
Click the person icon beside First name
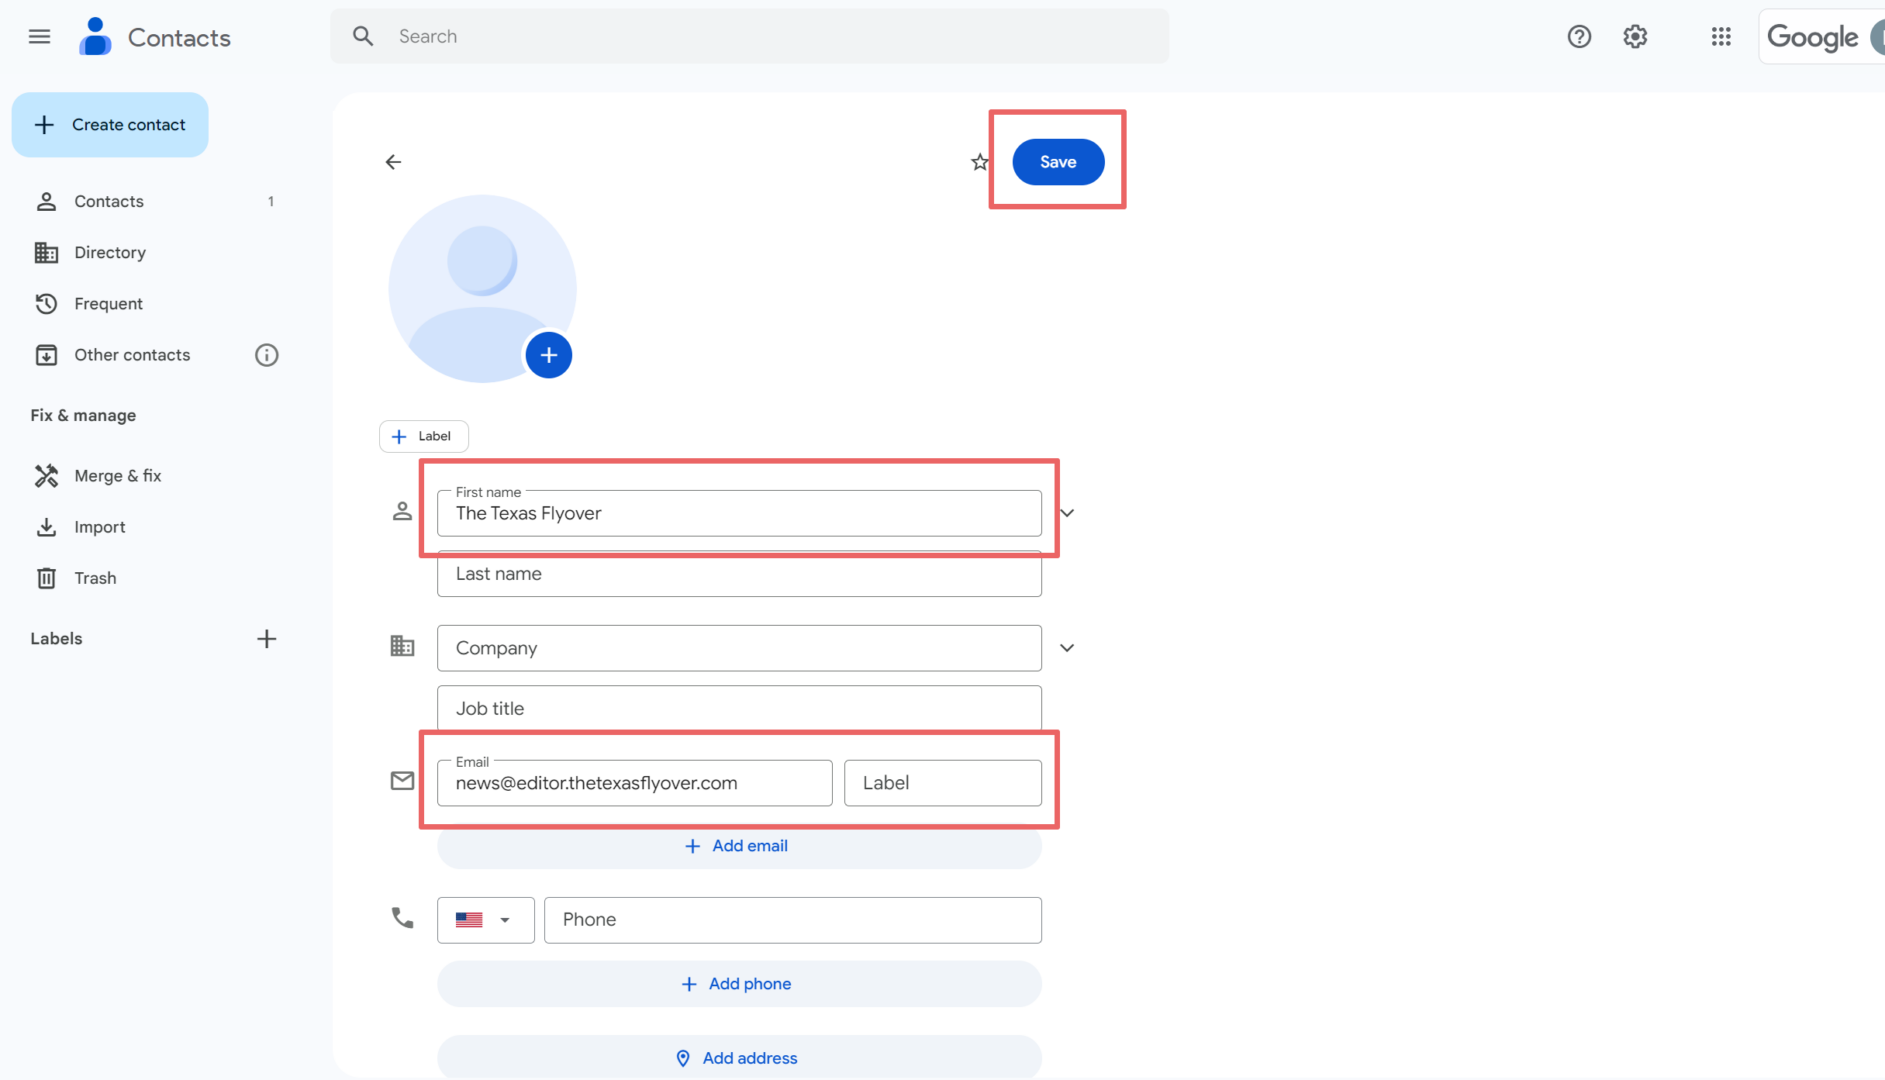[x=402, y=512]
